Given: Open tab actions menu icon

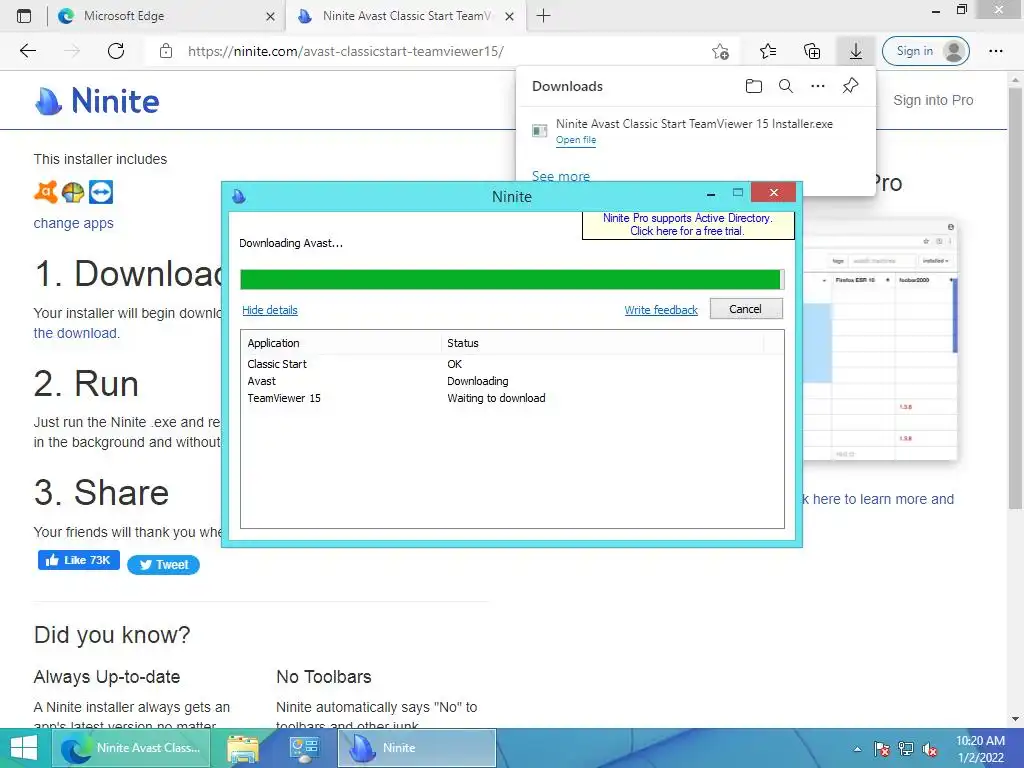Looking at the screenshot, I should pos(24,16).
